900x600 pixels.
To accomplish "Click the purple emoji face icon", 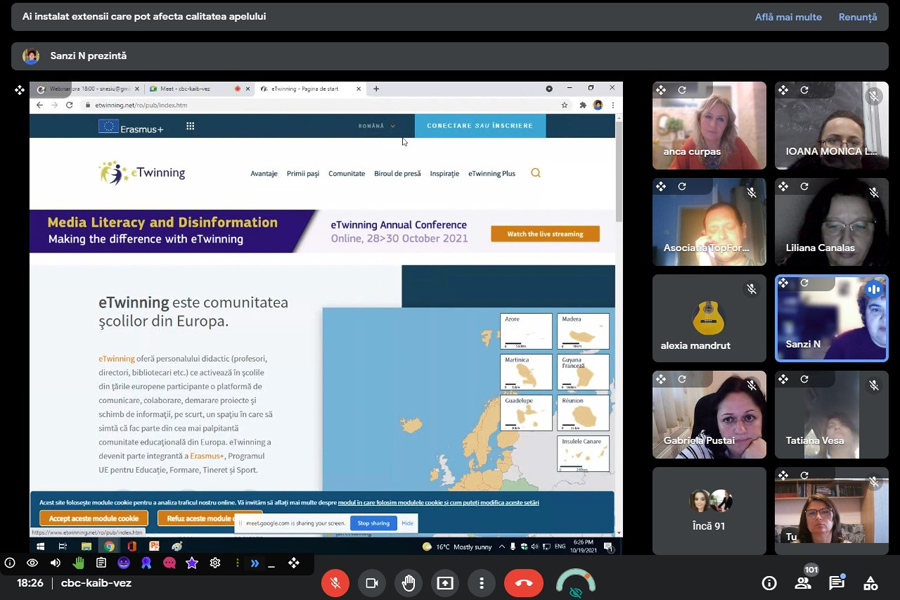I will pos(123,563).
